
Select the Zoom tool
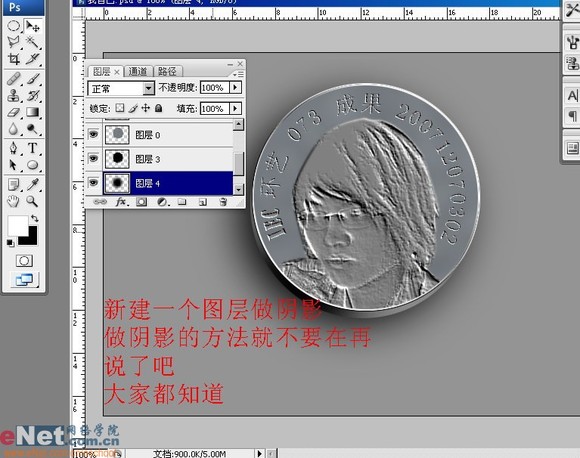point(33,201)
